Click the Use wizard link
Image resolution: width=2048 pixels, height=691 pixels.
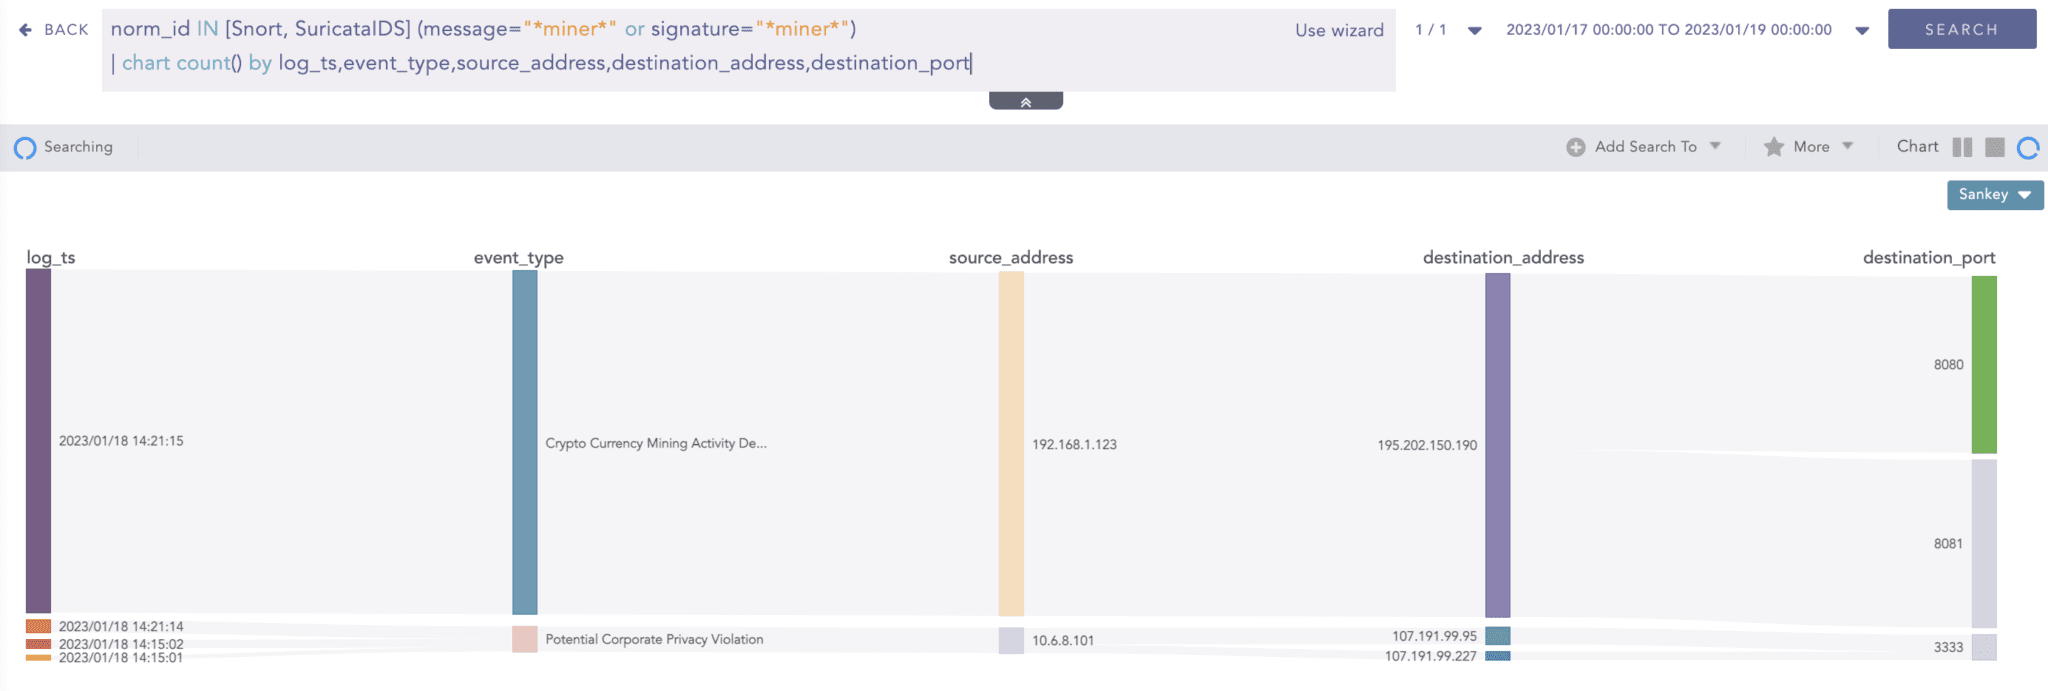[1339, 30]
